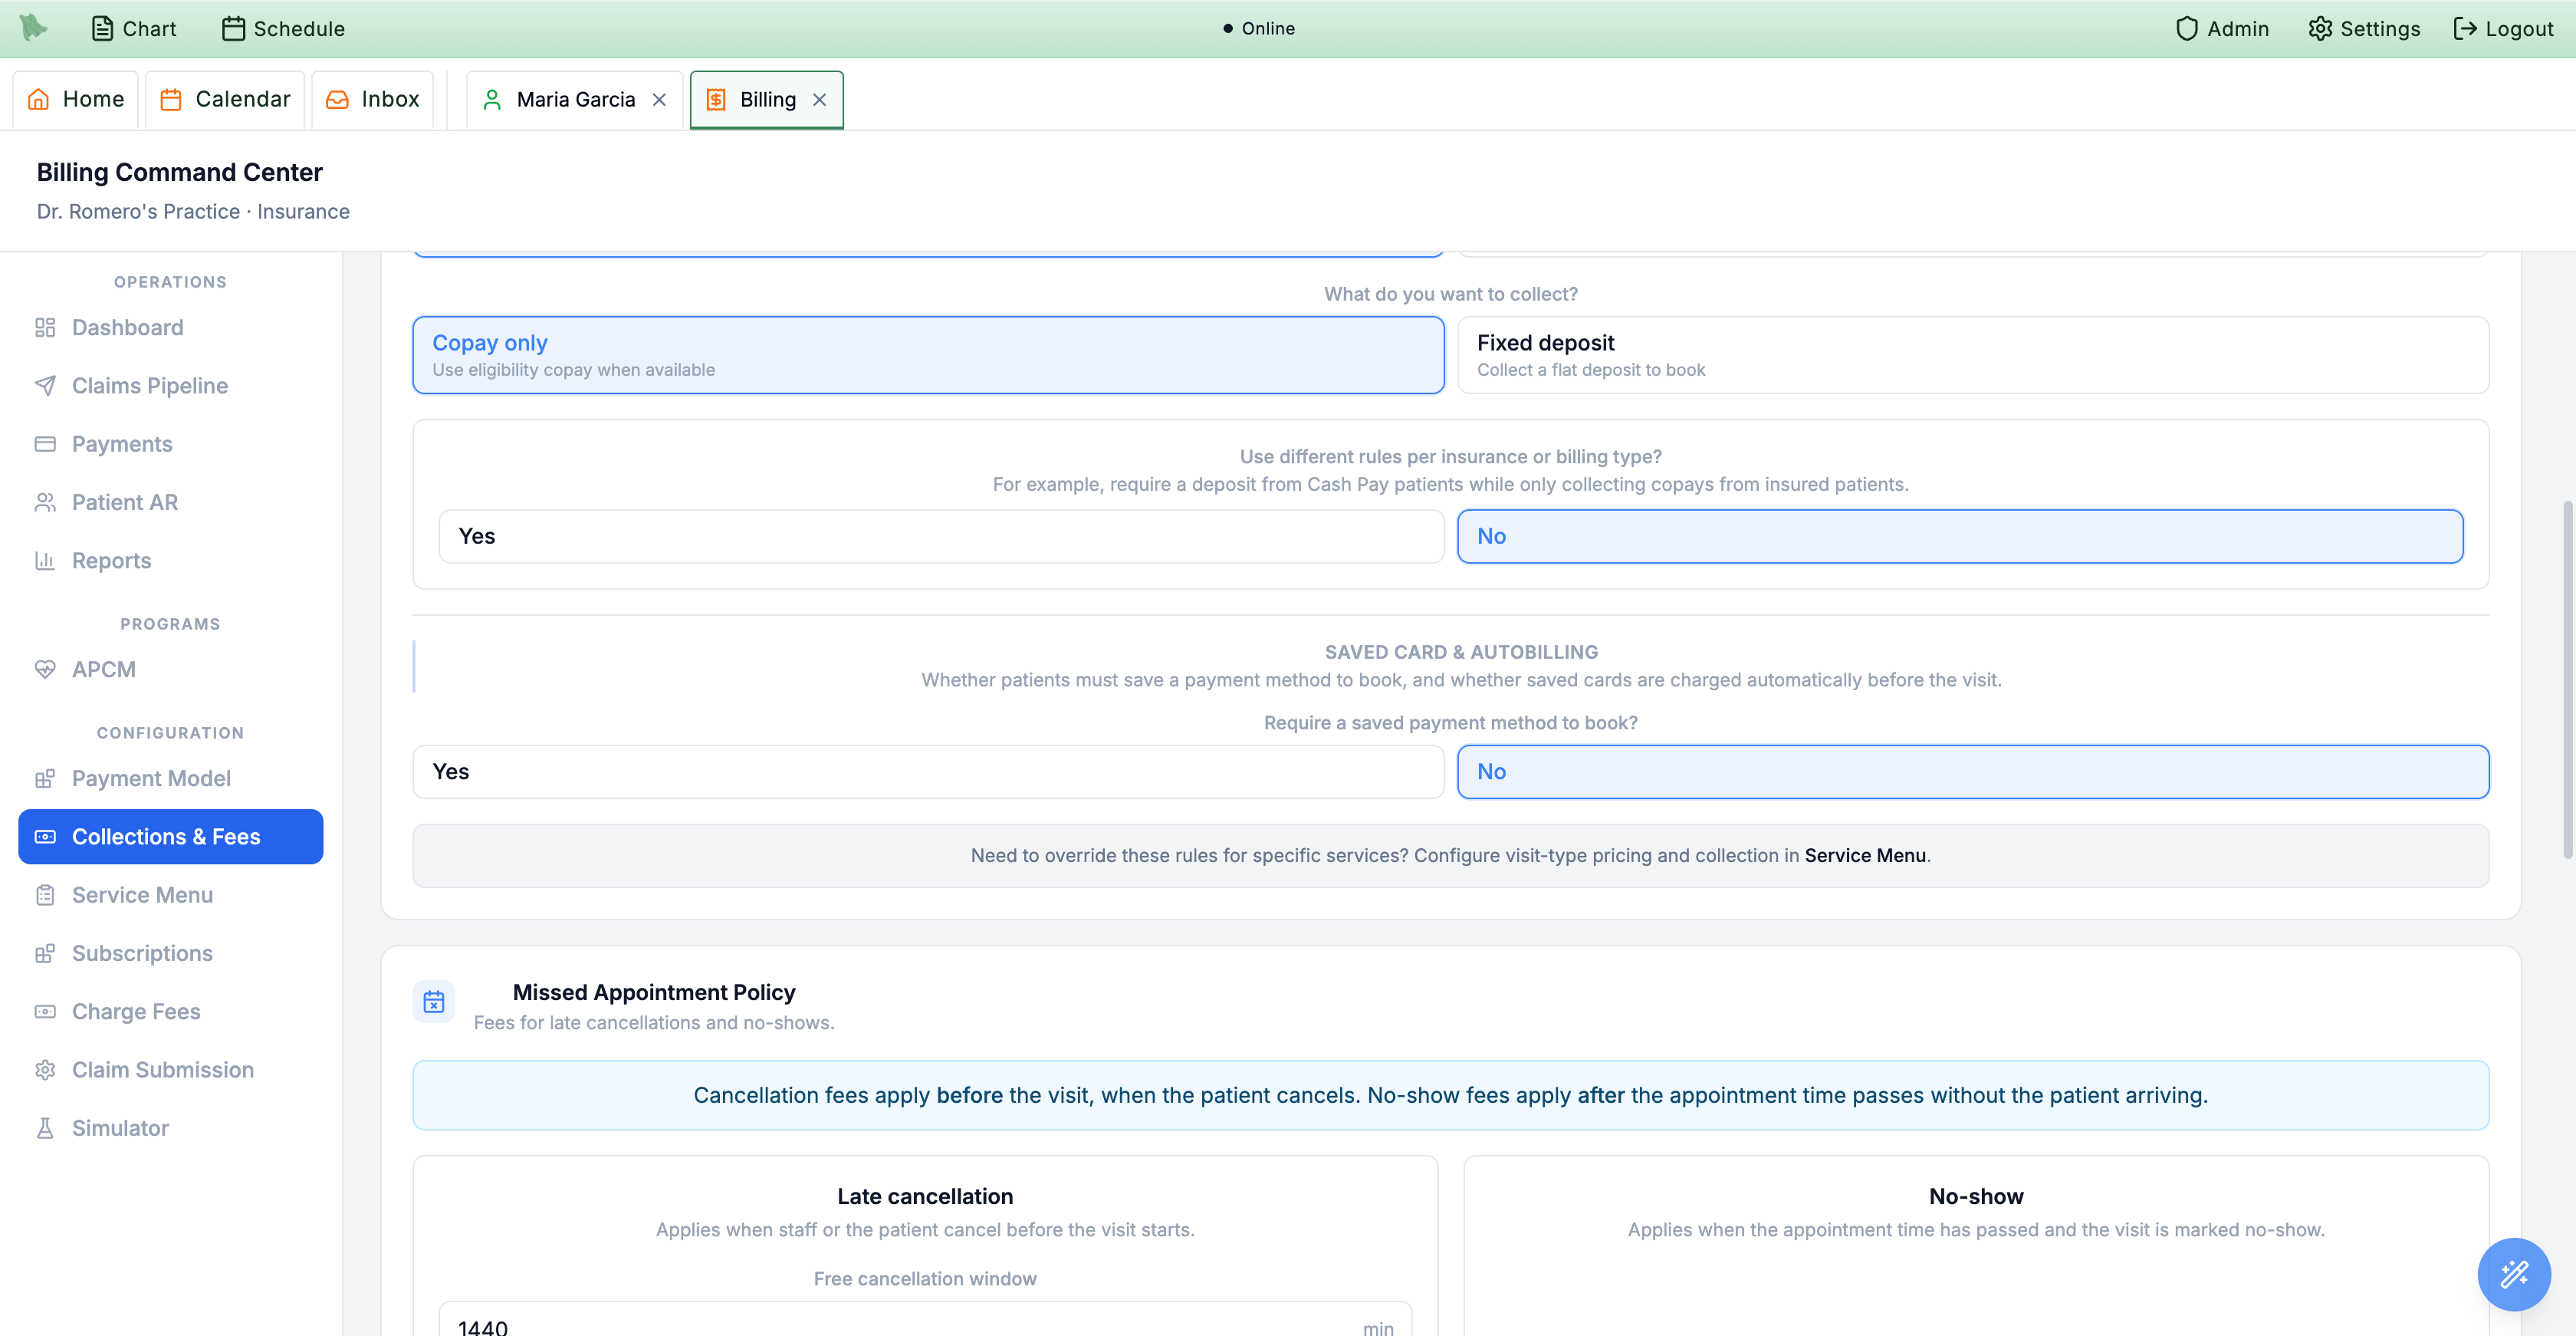Open Payments in the sidebar
Viewport: 2576px width, 1336px height.
(x=171, y=443)
